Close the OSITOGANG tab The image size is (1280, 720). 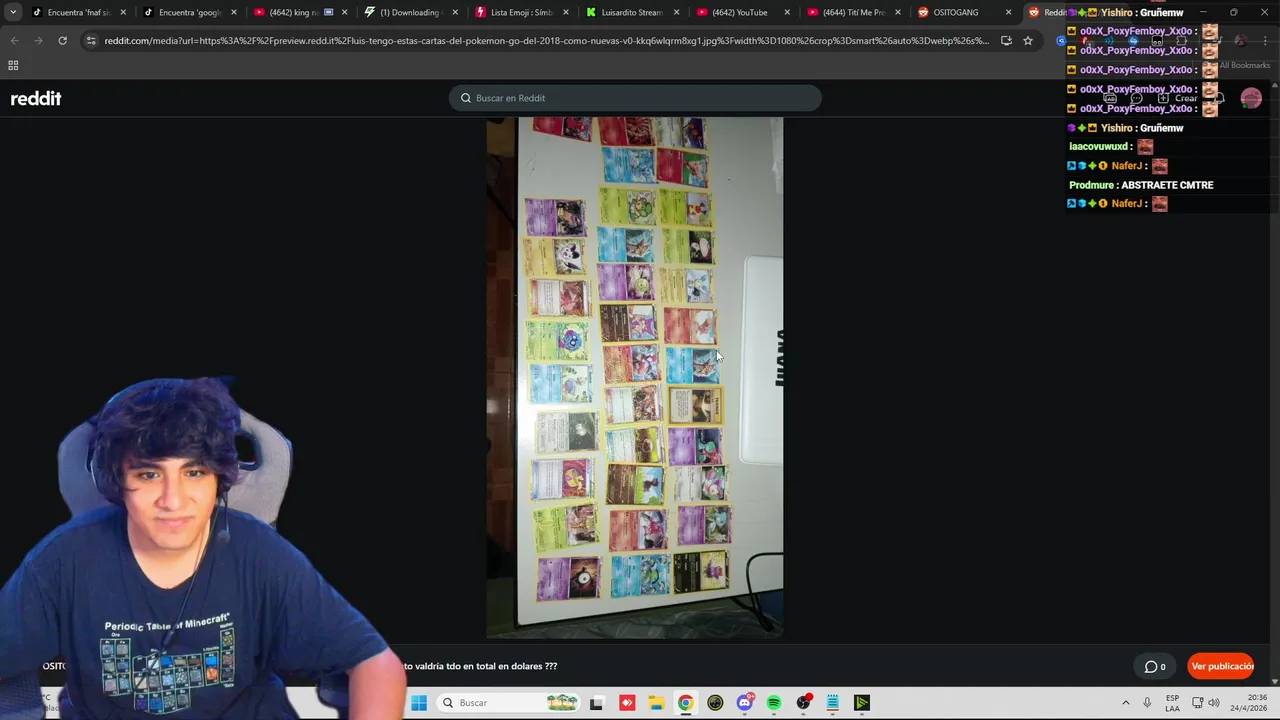pyautogui.click(x=1008, y=12)
